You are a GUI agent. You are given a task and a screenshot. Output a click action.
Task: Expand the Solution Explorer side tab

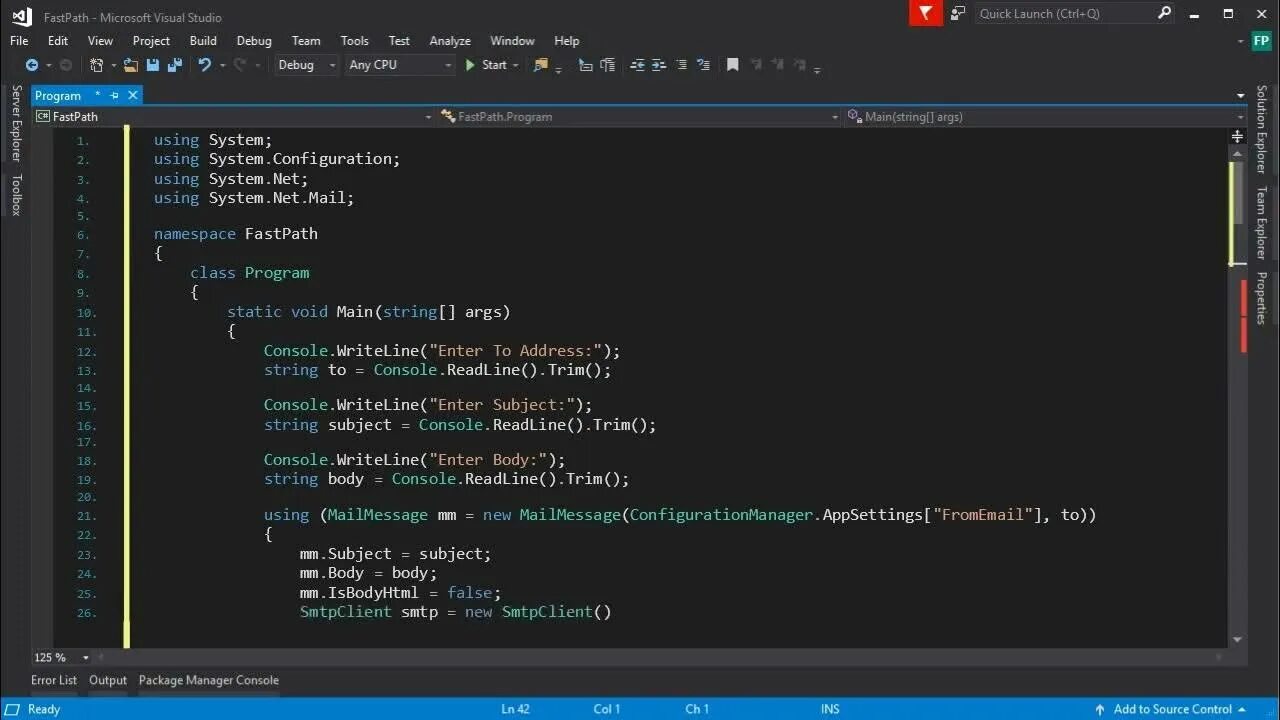[x=1261, y=129]
